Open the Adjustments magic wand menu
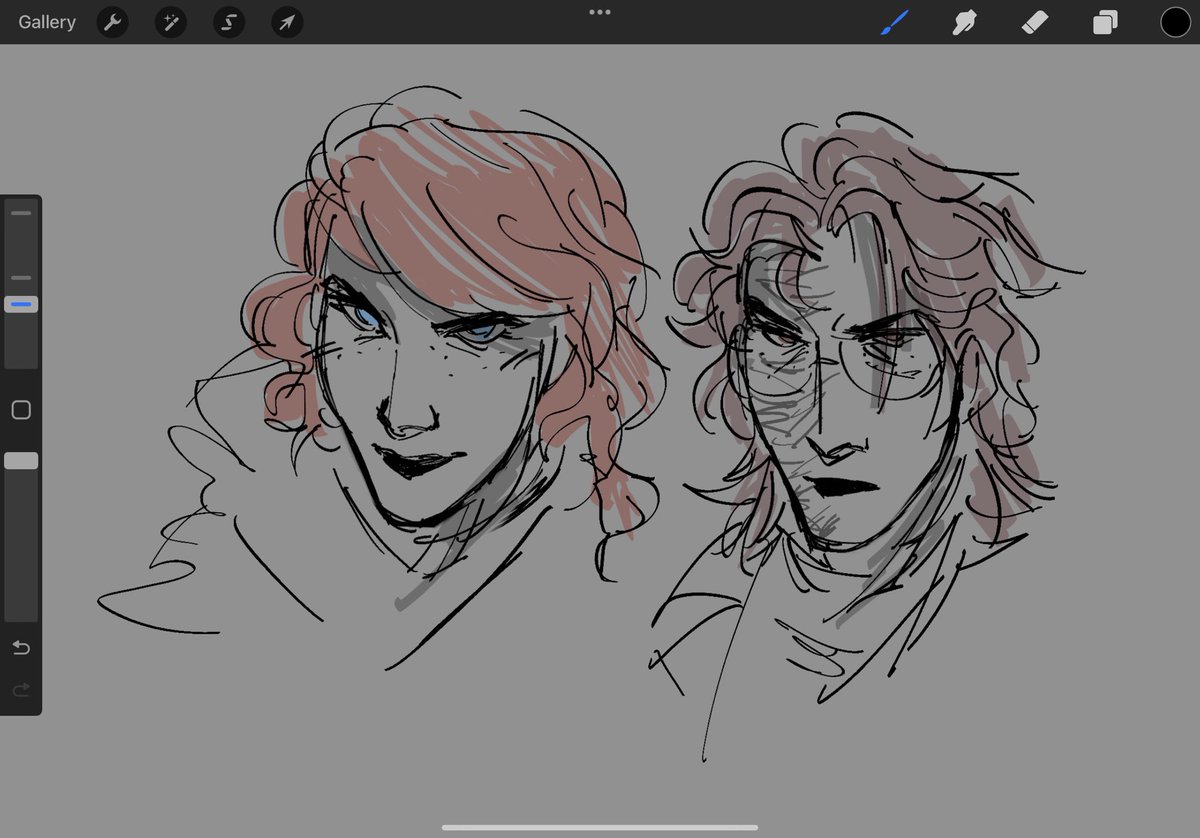This screenshot has width=1200, height=838. coord(170,21)
